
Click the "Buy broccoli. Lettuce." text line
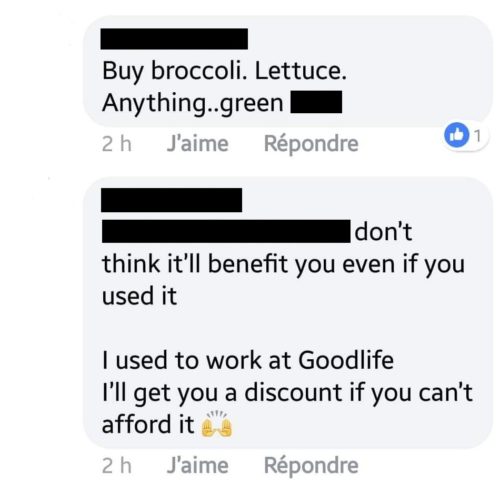(224, 71)
